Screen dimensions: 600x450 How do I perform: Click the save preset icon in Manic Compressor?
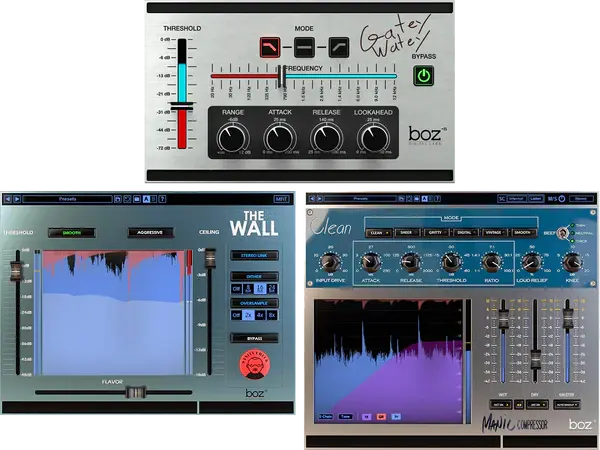tap(401, 199)
